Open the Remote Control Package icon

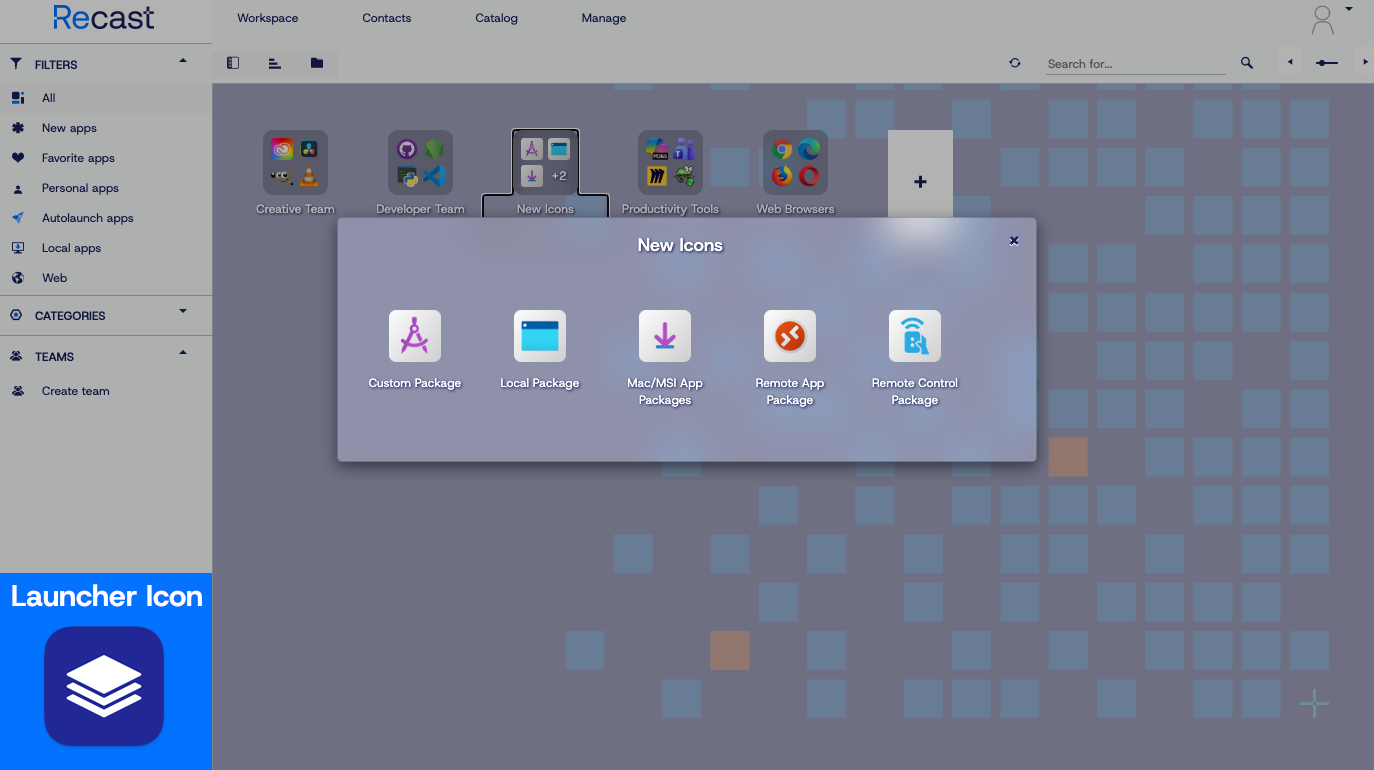(914, 336)
